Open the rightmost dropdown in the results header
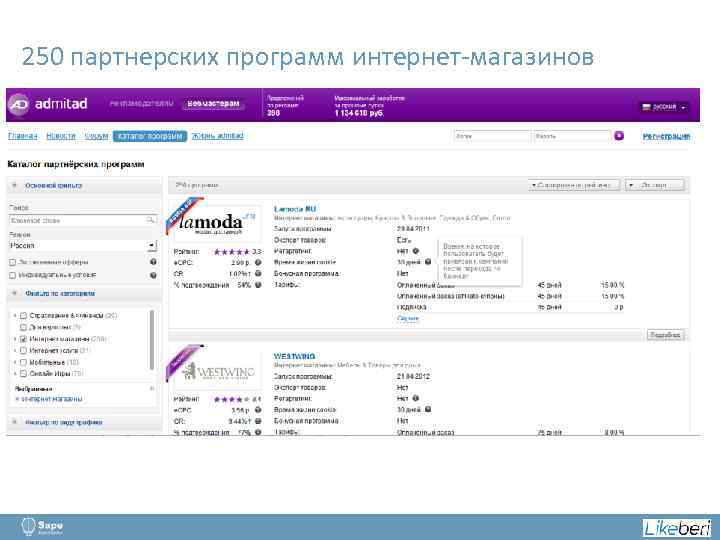The width and height of the screenshot is (720, 540). [x=655, y=185]
